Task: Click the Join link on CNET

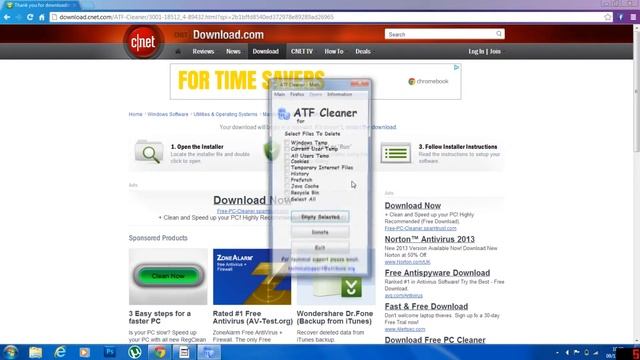Action: click(x=495, y=51)
